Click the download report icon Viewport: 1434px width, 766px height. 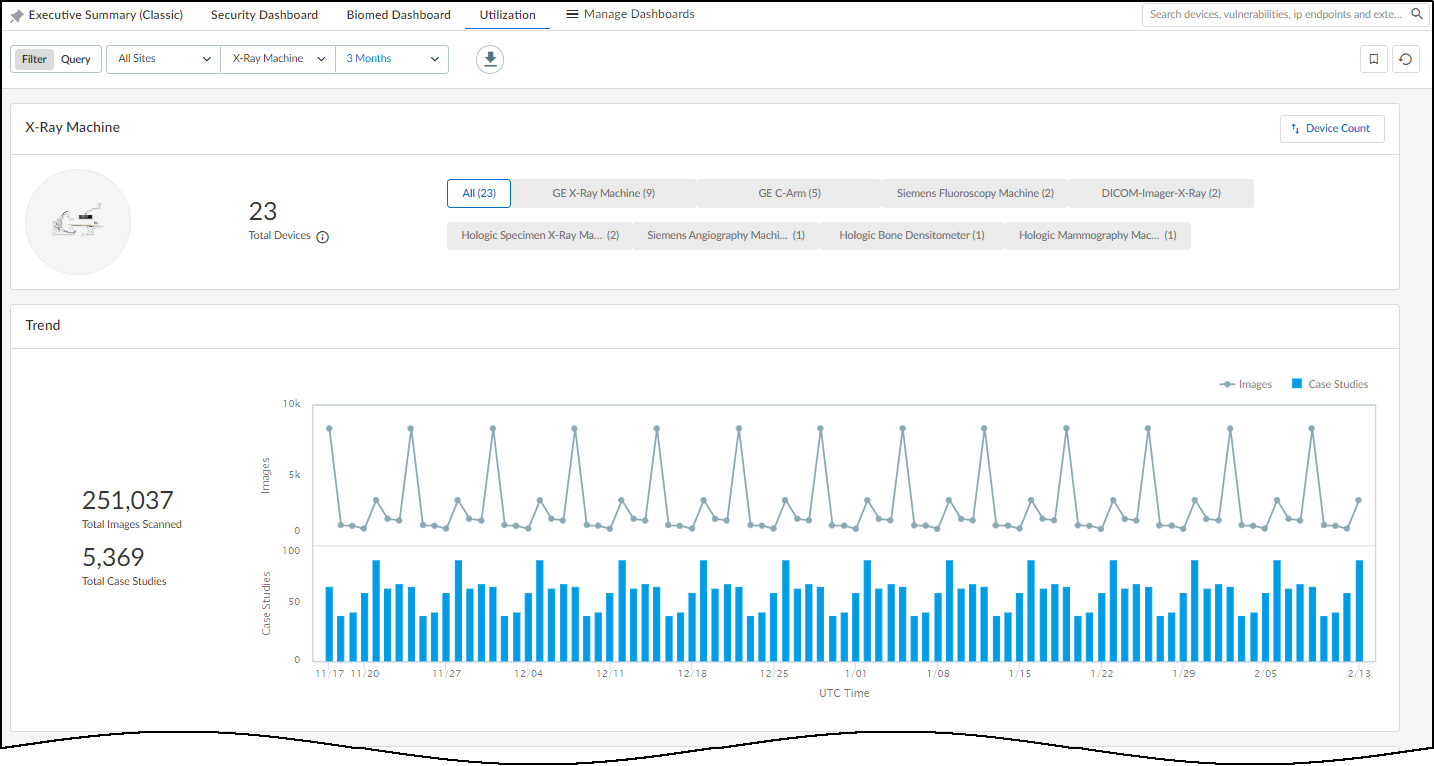(490, 59)
